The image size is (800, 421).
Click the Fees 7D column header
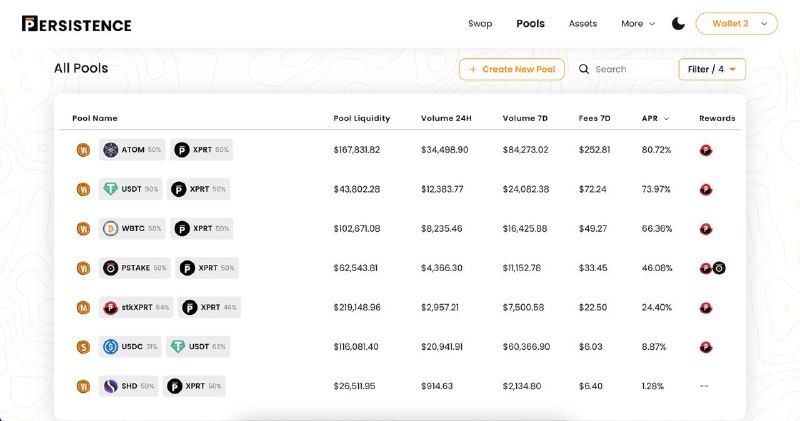tap(594, 118)
